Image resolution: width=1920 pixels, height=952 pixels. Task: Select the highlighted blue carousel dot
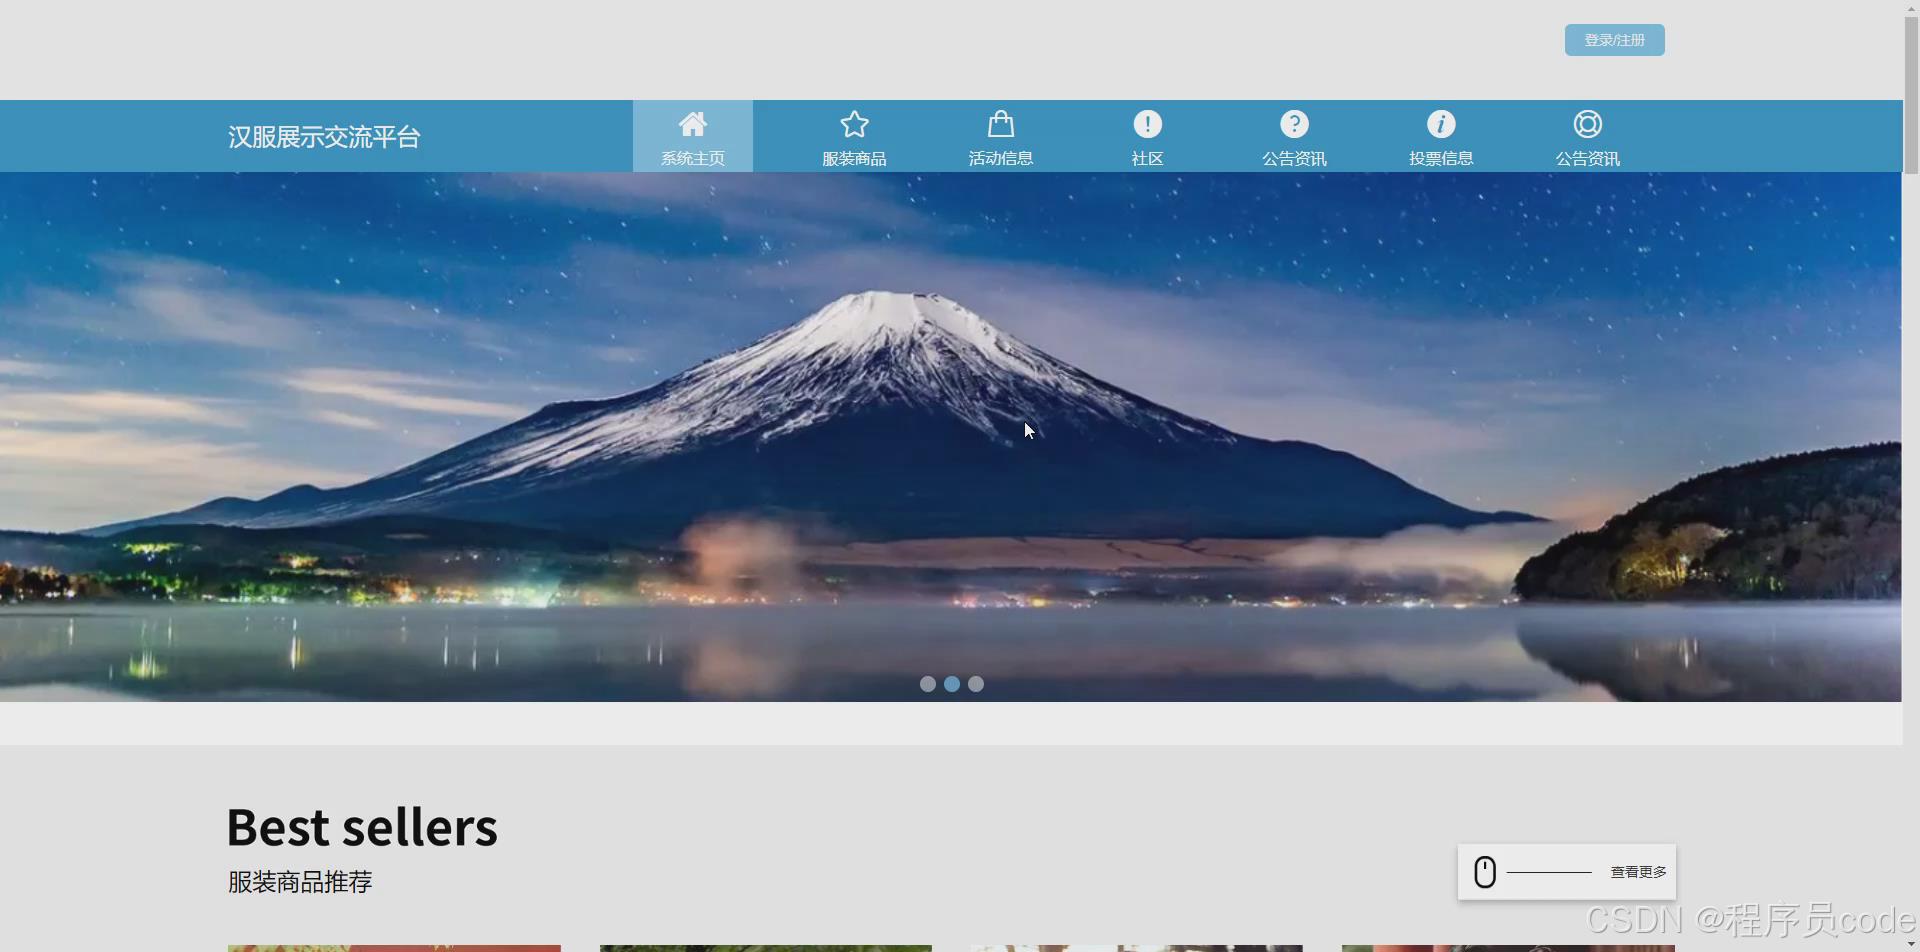(x=952, y=684)
